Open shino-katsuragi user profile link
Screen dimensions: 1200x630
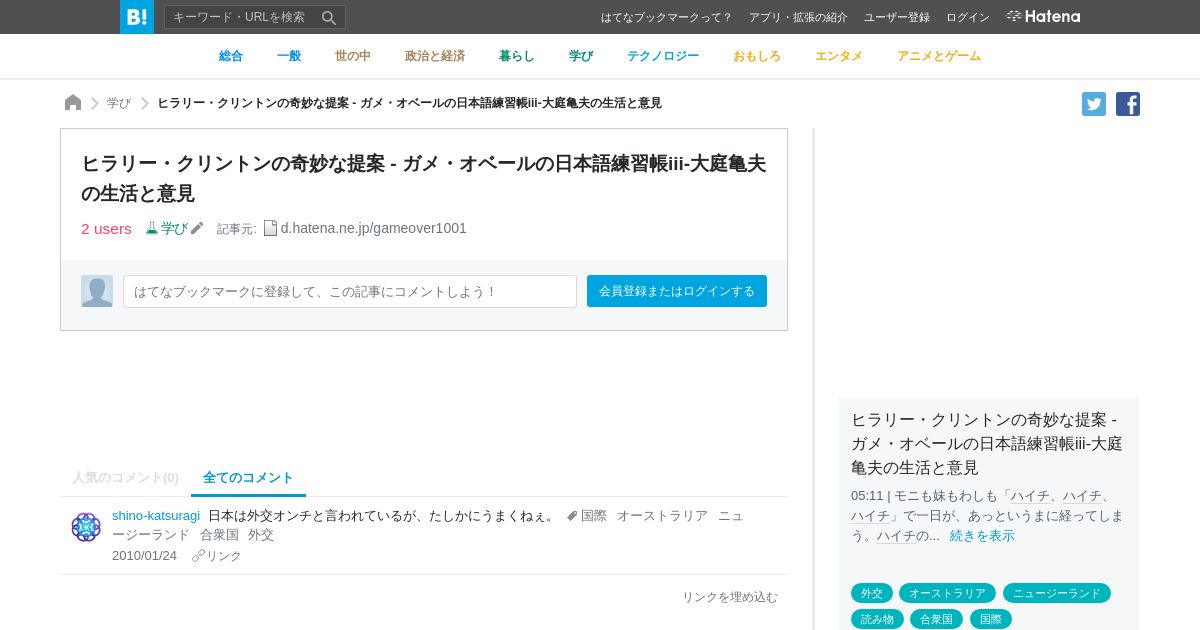[x=156, y=515]
